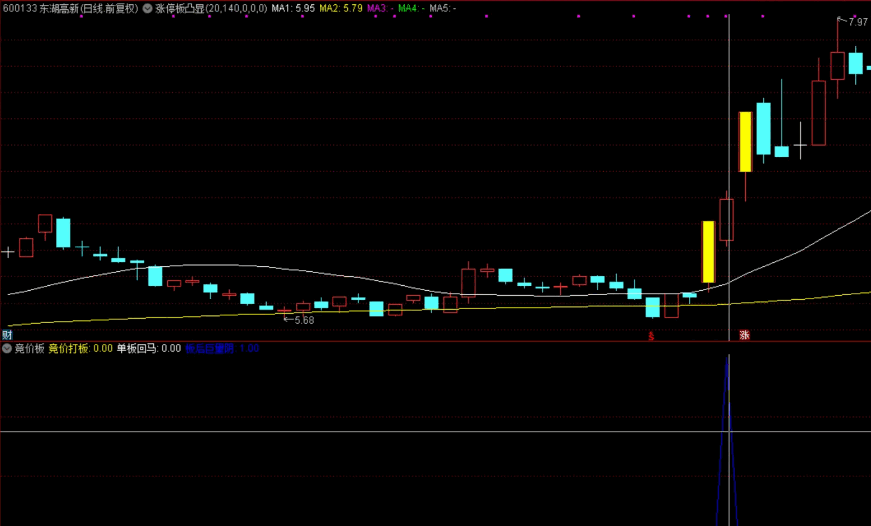Select the 涨停板凸显(20,140,0,0,0) indicator name

click(x=211, y=8)
